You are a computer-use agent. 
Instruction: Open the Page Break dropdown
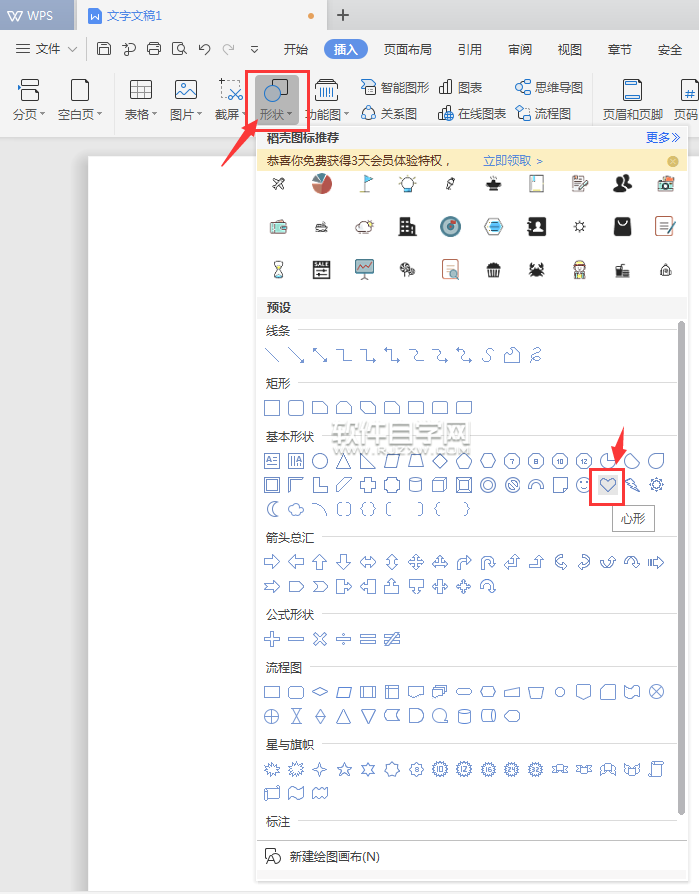pos(29,100)
